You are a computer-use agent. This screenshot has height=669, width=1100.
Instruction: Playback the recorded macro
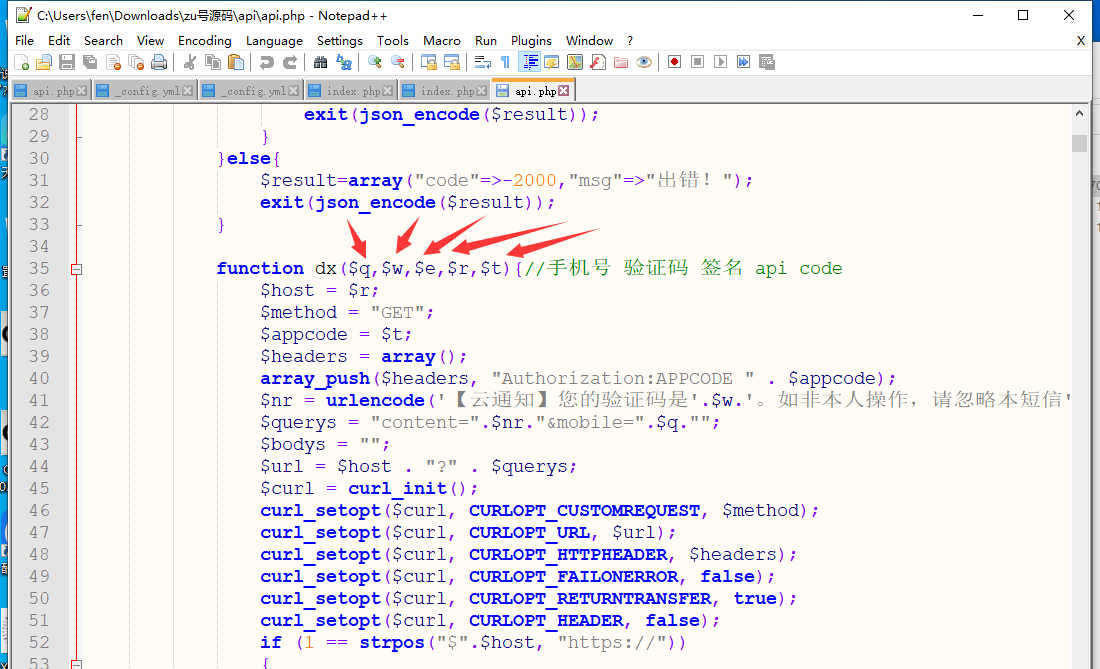point(720,62)
